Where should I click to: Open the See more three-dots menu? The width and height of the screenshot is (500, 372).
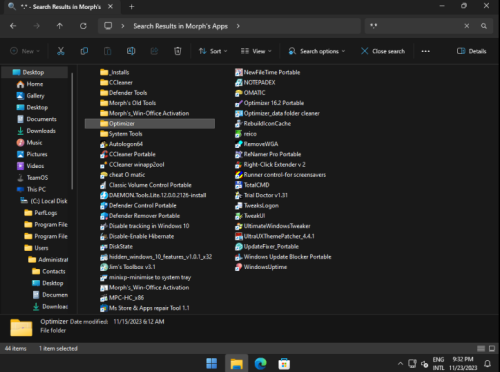tap(426, 51)
